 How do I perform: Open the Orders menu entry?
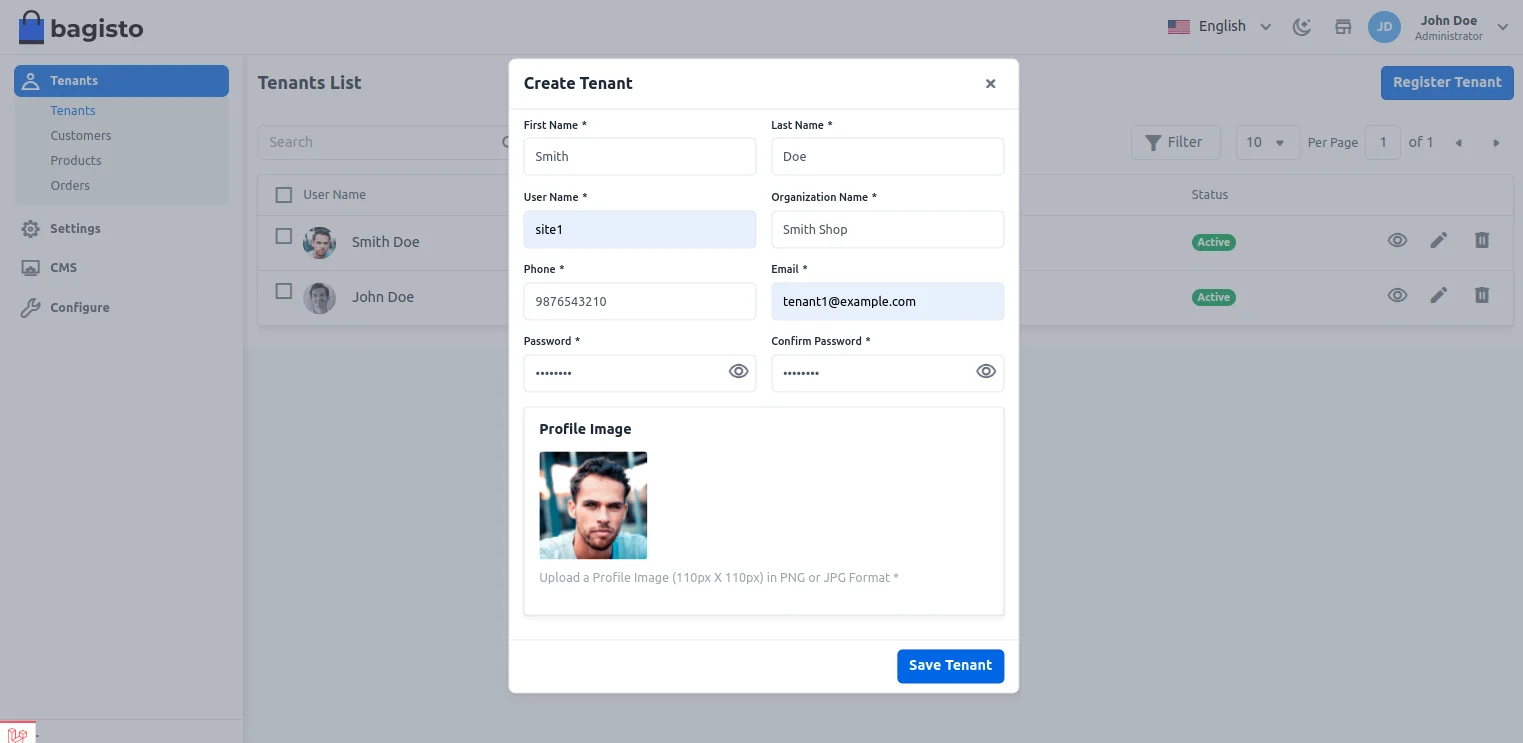point(70,185)
